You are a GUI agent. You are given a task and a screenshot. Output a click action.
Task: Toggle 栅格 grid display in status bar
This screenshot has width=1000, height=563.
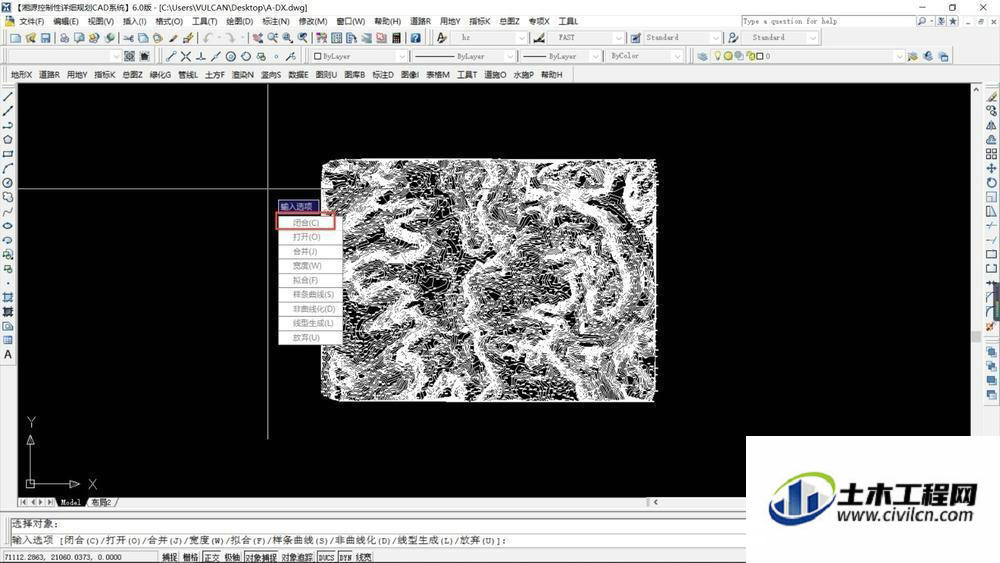[x=190, y=557]
